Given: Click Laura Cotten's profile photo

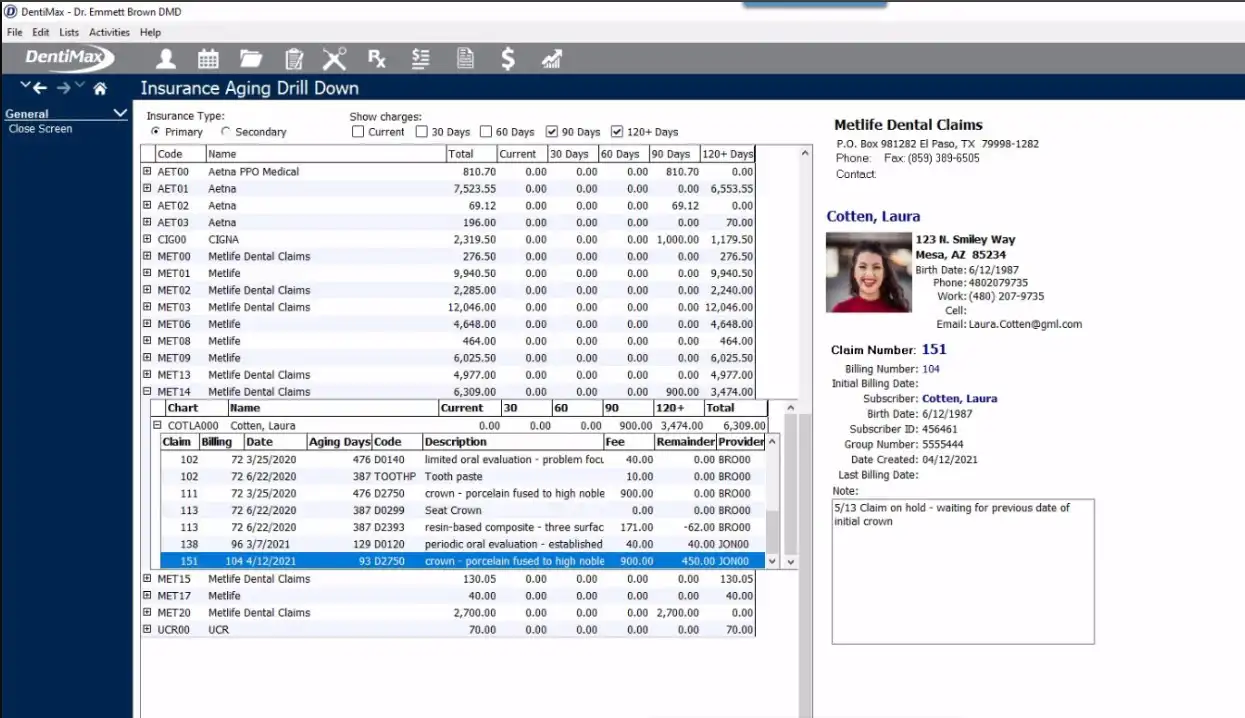Looking at the screenshot, I should 867,272.
